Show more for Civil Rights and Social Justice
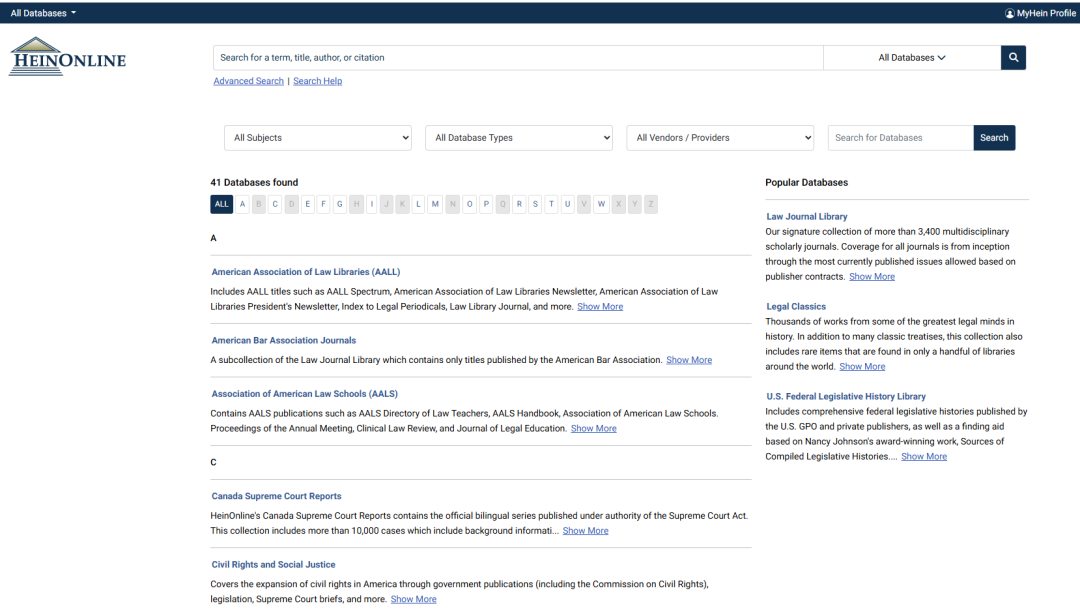1080x610 pixels. (x=413, y=599)
